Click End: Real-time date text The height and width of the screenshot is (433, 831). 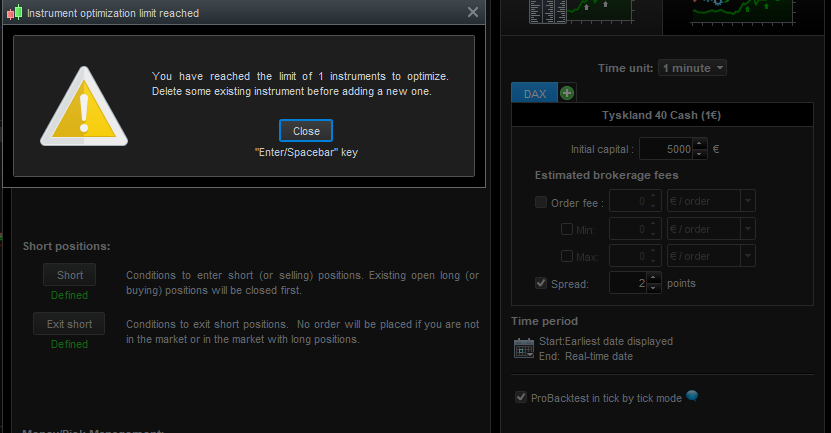coord(586,356)
